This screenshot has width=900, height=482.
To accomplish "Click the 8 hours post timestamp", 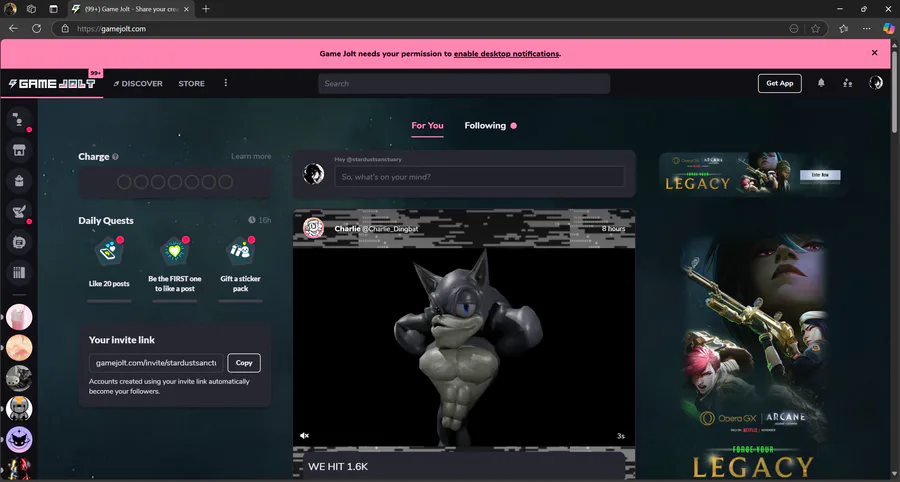I will tap(613, 228).
